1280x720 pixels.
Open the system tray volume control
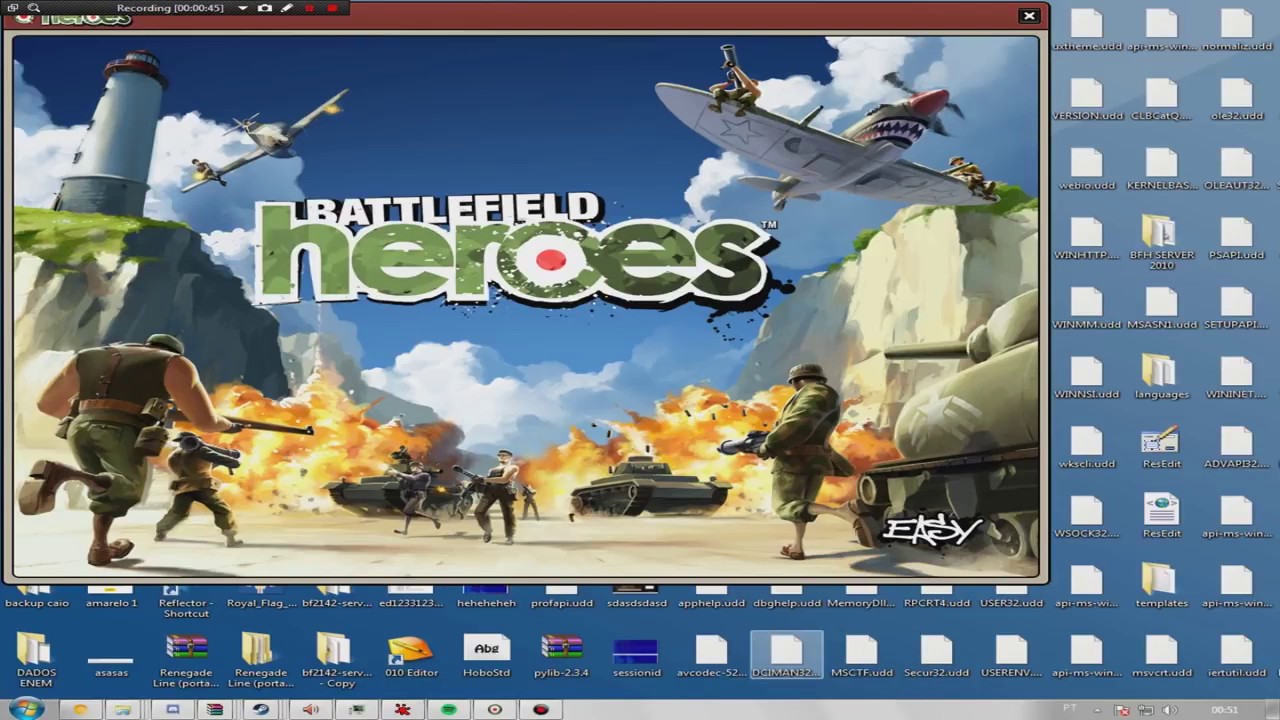[x=1168, y=710]
